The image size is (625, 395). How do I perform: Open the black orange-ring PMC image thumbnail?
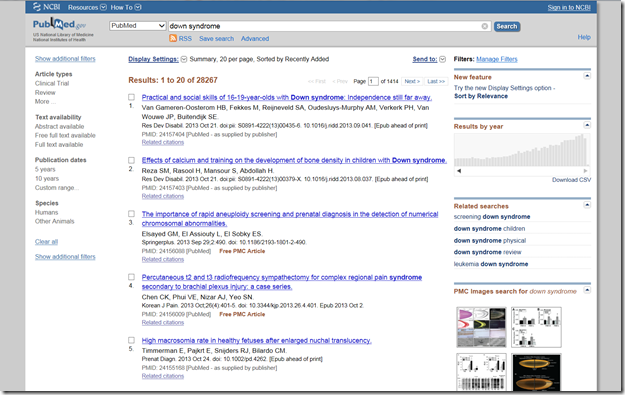536,372
